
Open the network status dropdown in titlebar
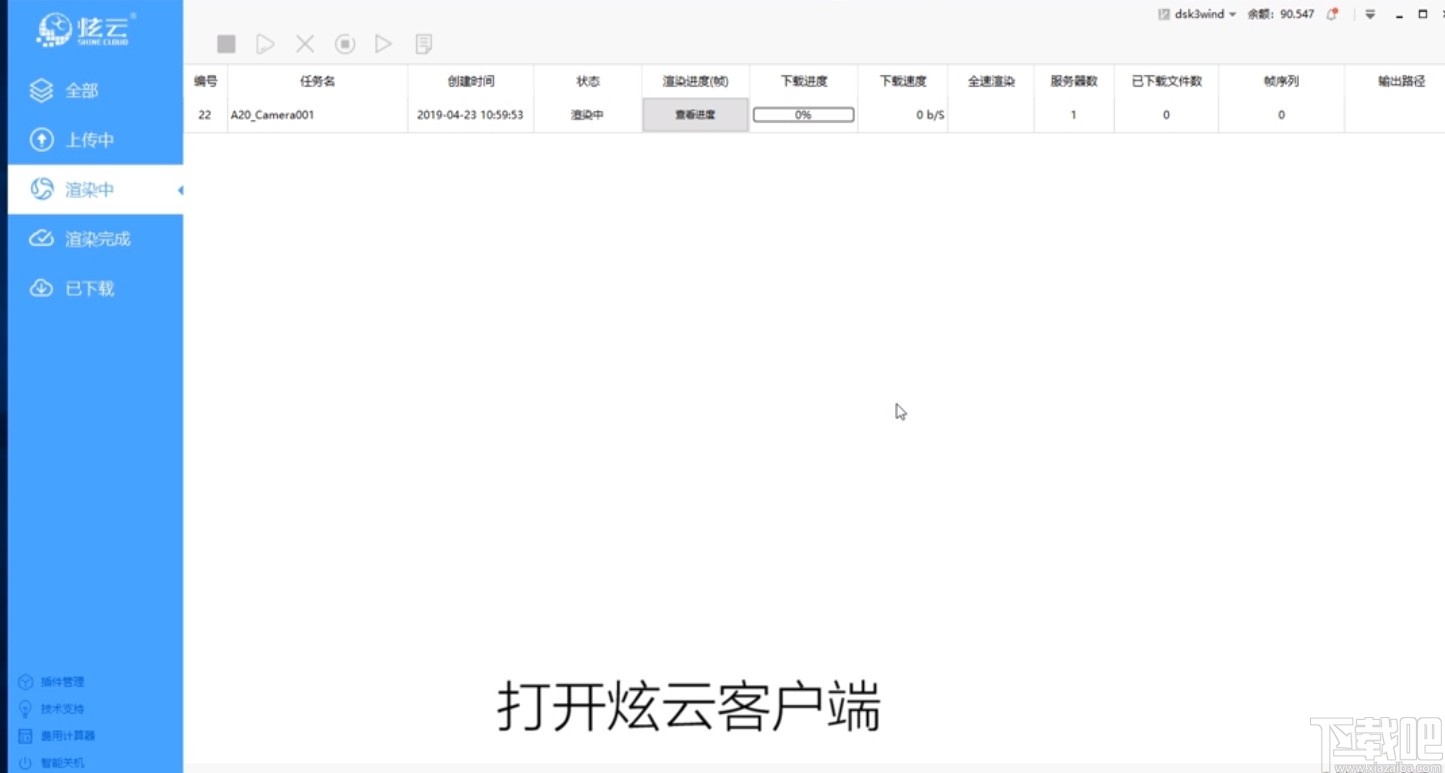(1369, 14)
